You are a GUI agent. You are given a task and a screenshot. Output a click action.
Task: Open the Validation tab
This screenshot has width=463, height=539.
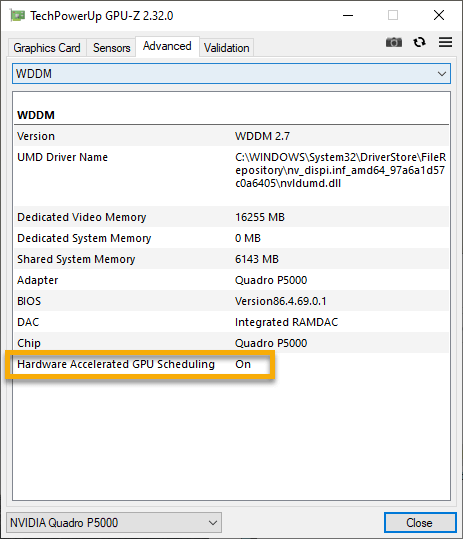click(226, 48)
